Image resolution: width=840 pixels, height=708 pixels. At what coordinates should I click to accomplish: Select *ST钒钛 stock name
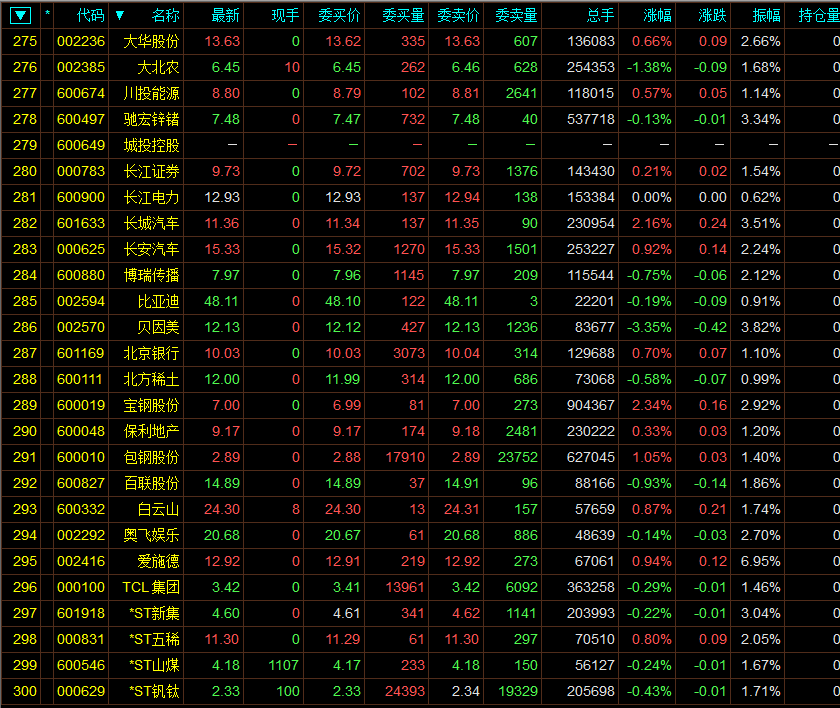coord(154,691)
